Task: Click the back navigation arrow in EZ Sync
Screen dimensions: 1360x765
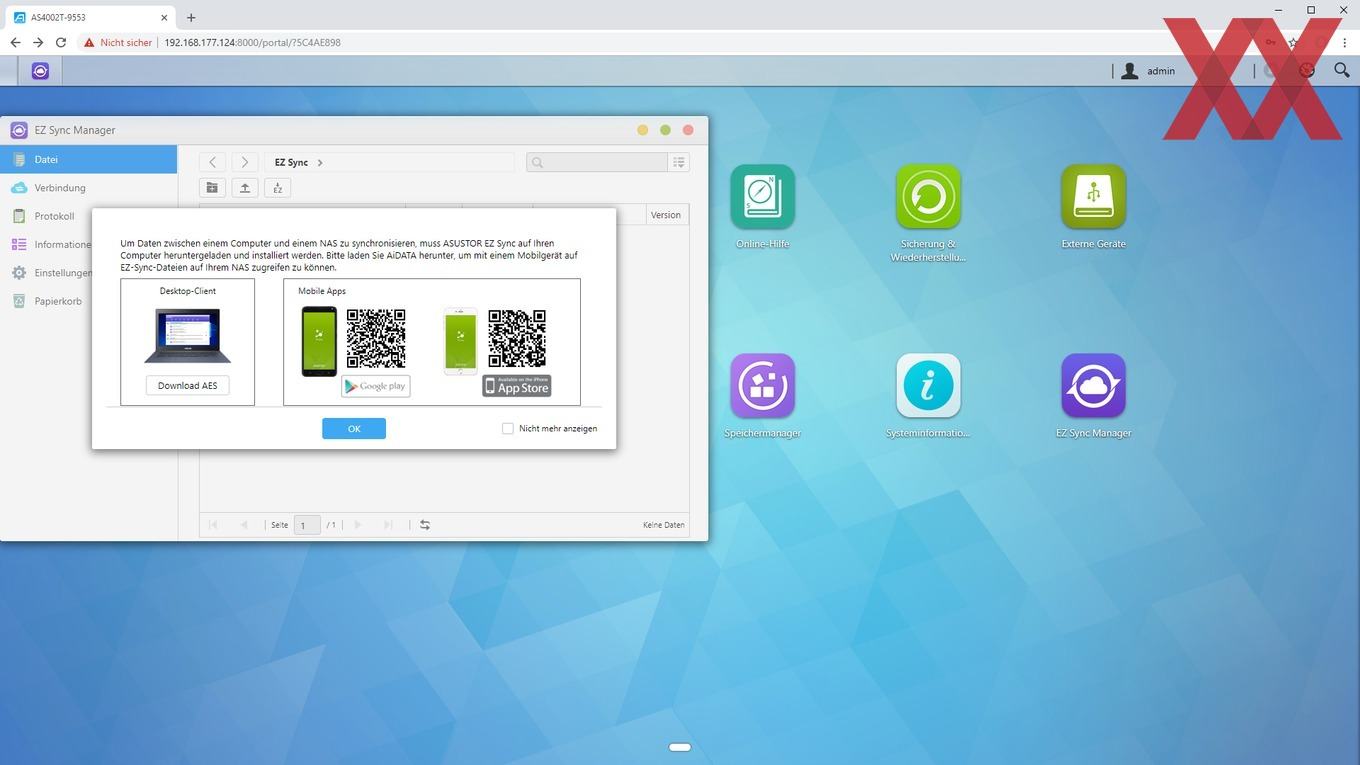Action: pyautogui.click(x=212, y=162)
